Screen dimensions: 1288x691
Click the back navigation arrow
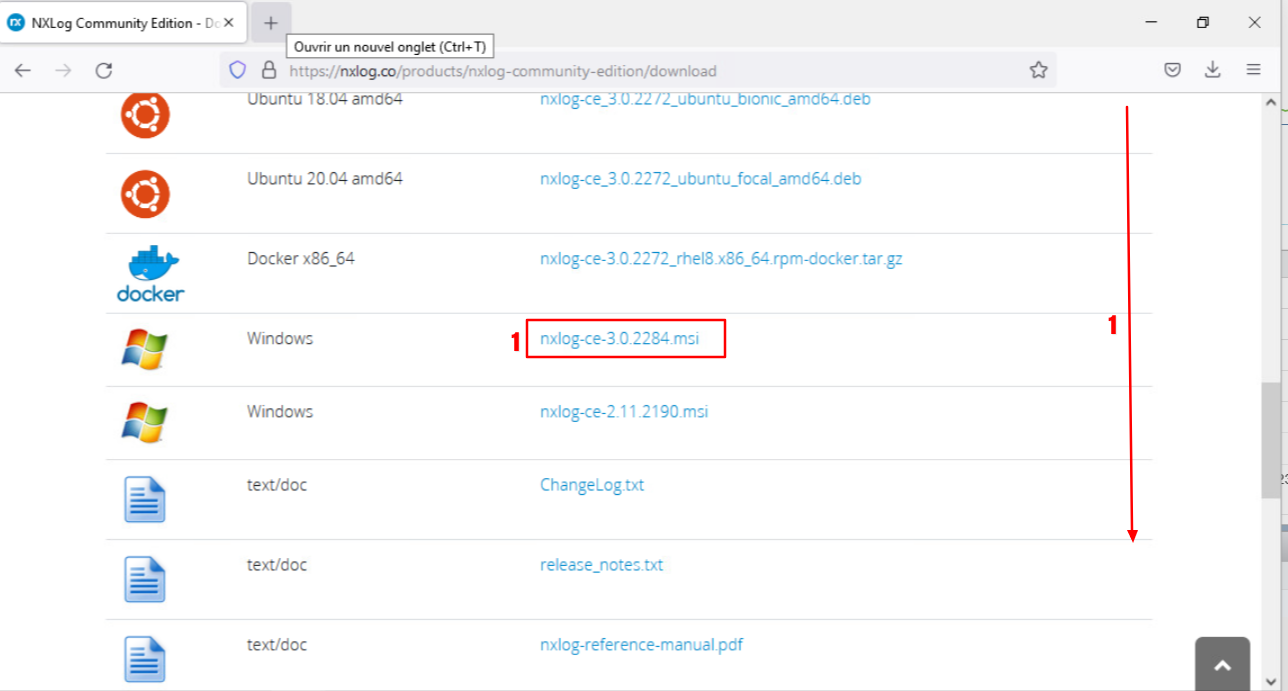tap(23, 70)
